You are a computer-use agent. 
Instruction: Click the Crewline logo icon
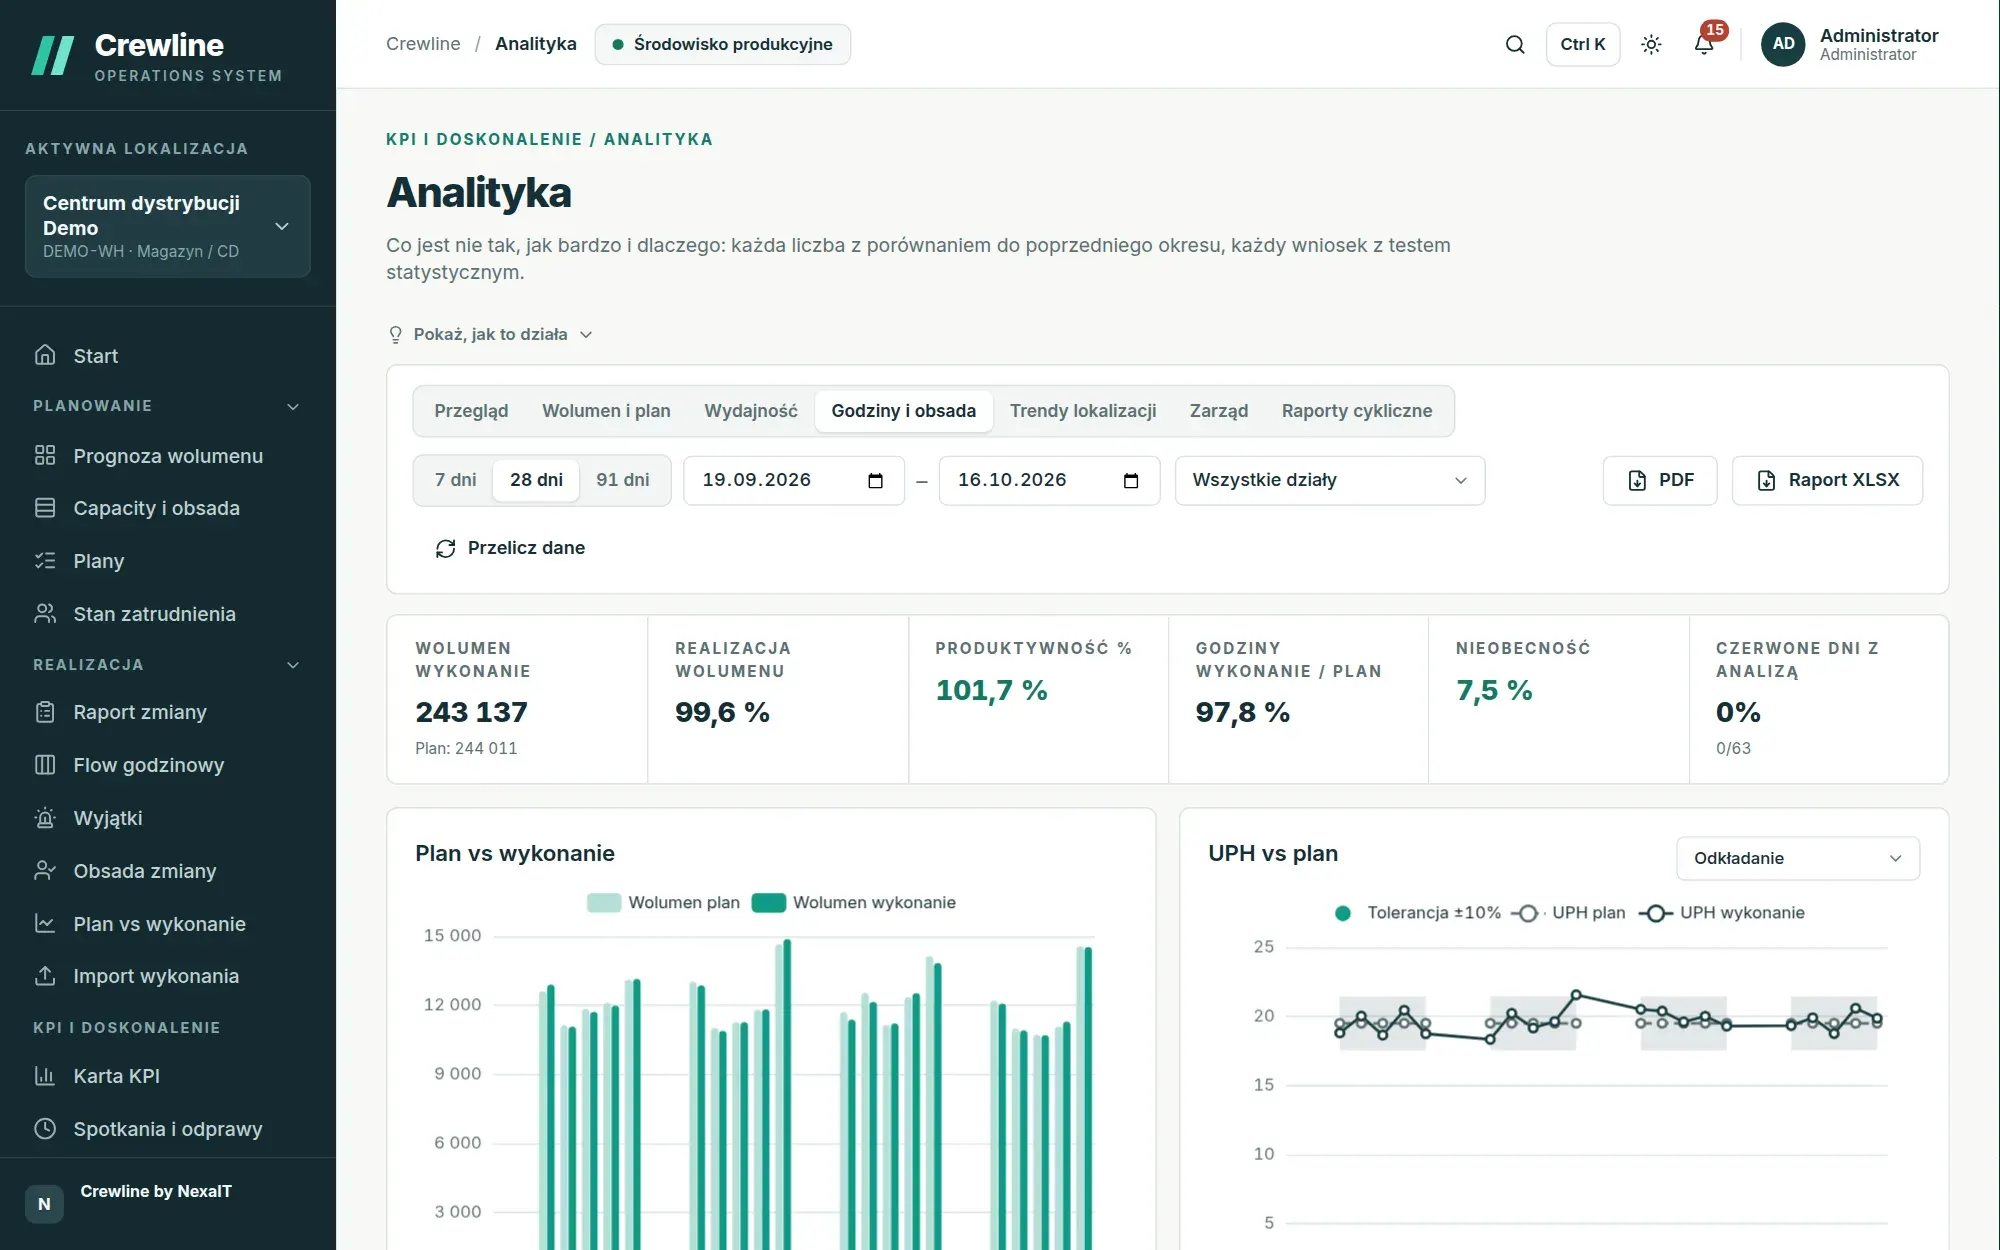[x=53, y=56]
